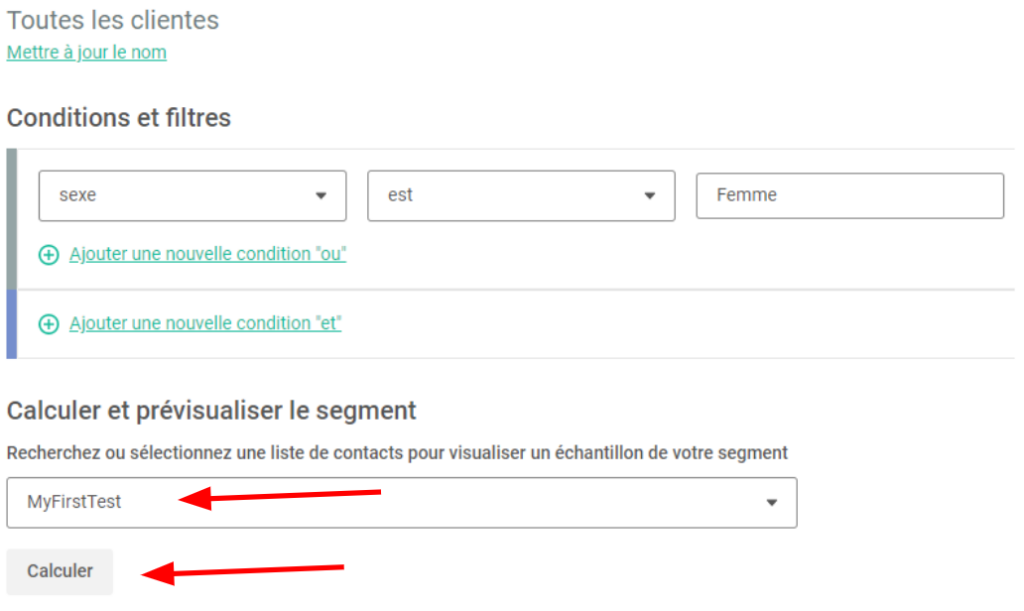
Task: Click the blue bar beside the "et" row
Action: [x=12, y=324]
